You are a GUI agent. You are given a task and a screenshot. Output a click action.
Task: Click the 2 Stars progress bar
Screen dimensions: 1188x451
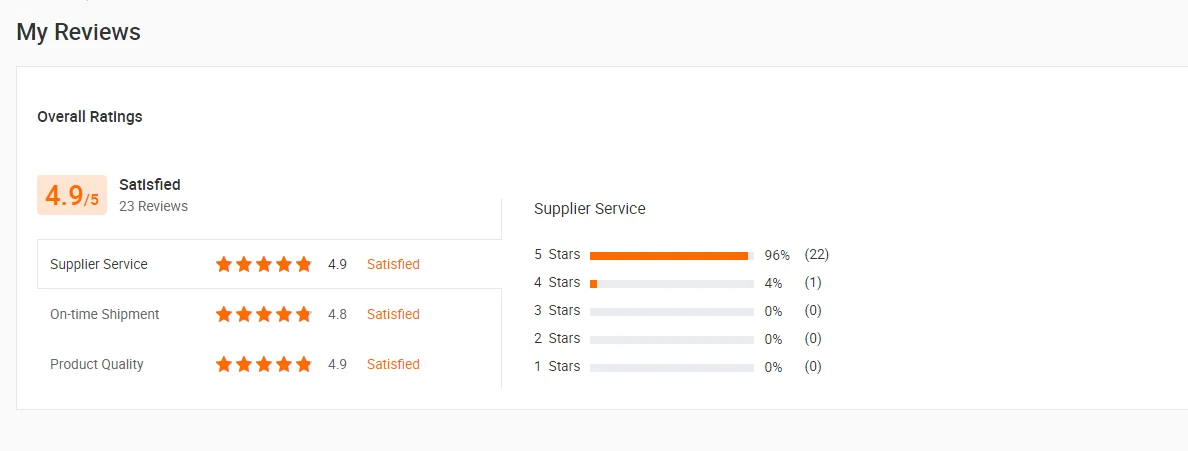coord(671,340)
